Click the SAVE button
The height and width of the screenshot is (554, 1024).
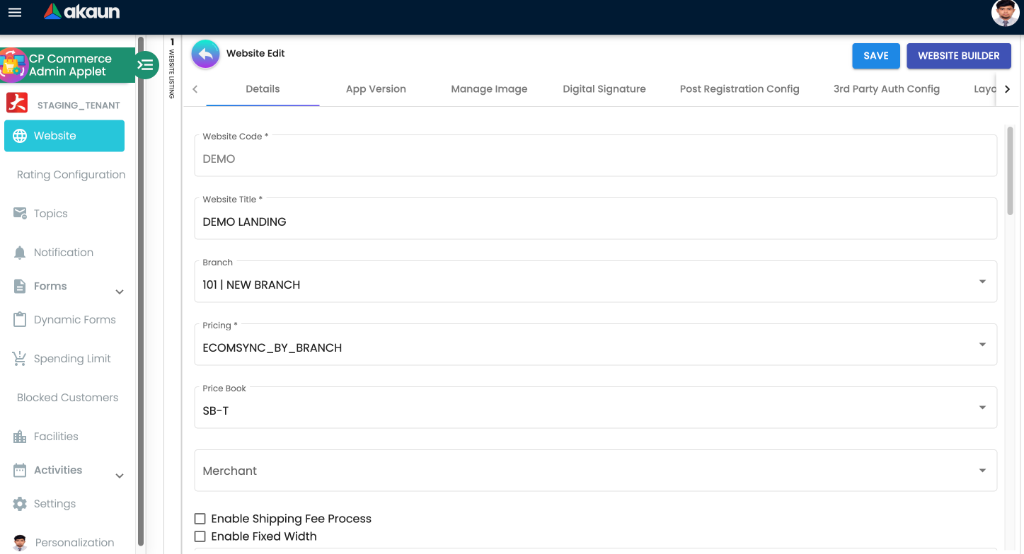(876, 56)
